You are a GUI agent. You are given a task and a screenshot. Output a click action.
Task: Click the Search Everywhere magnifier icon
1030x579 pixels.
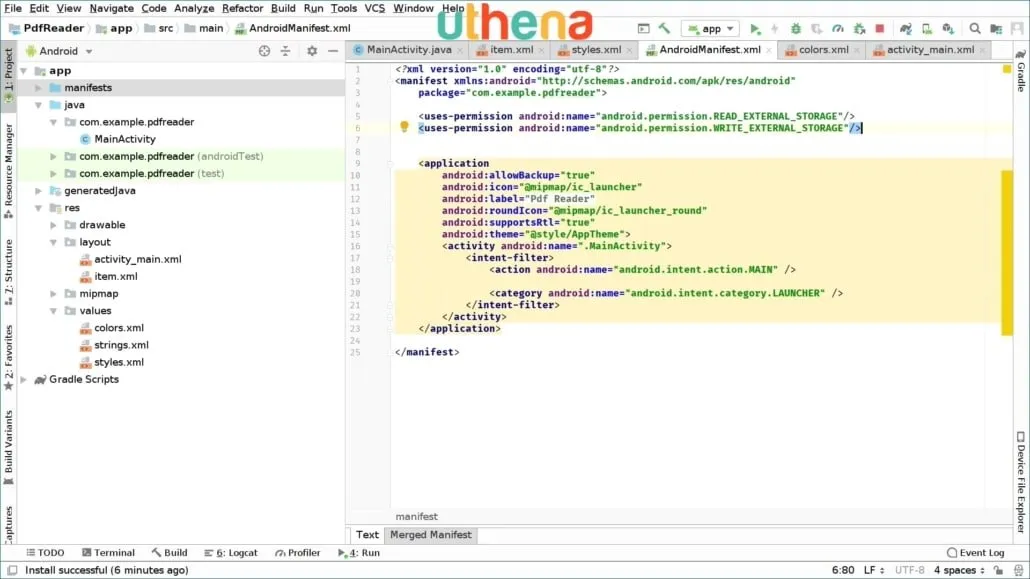pos(975,28)
